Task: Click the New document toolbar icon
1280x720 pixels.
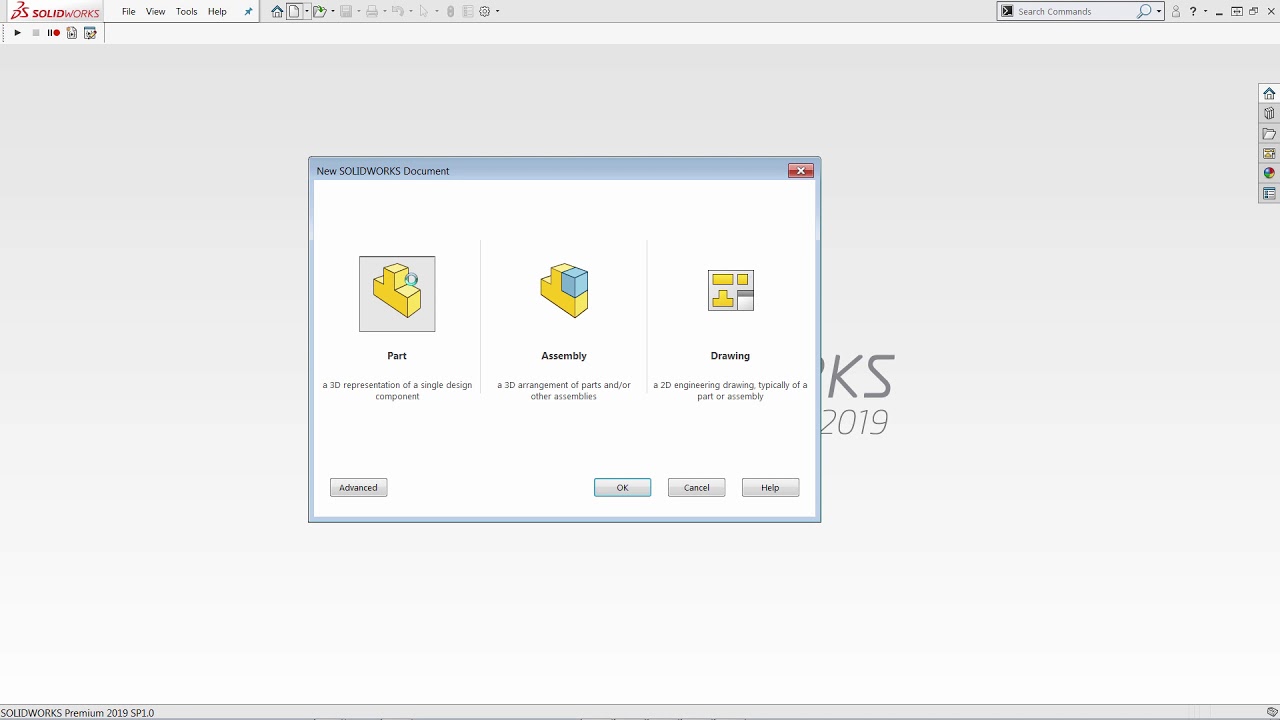Action: click(294, 11)
